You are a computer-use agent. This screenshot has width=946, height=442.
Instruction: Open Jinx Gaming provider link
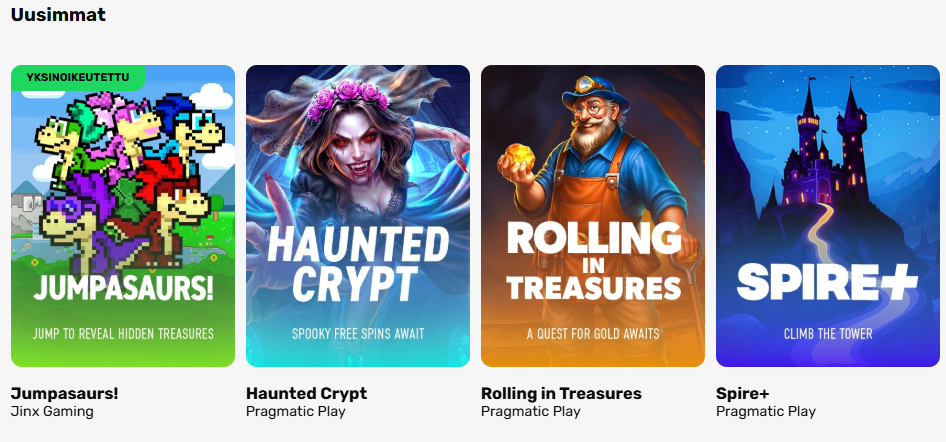[52, 412]
